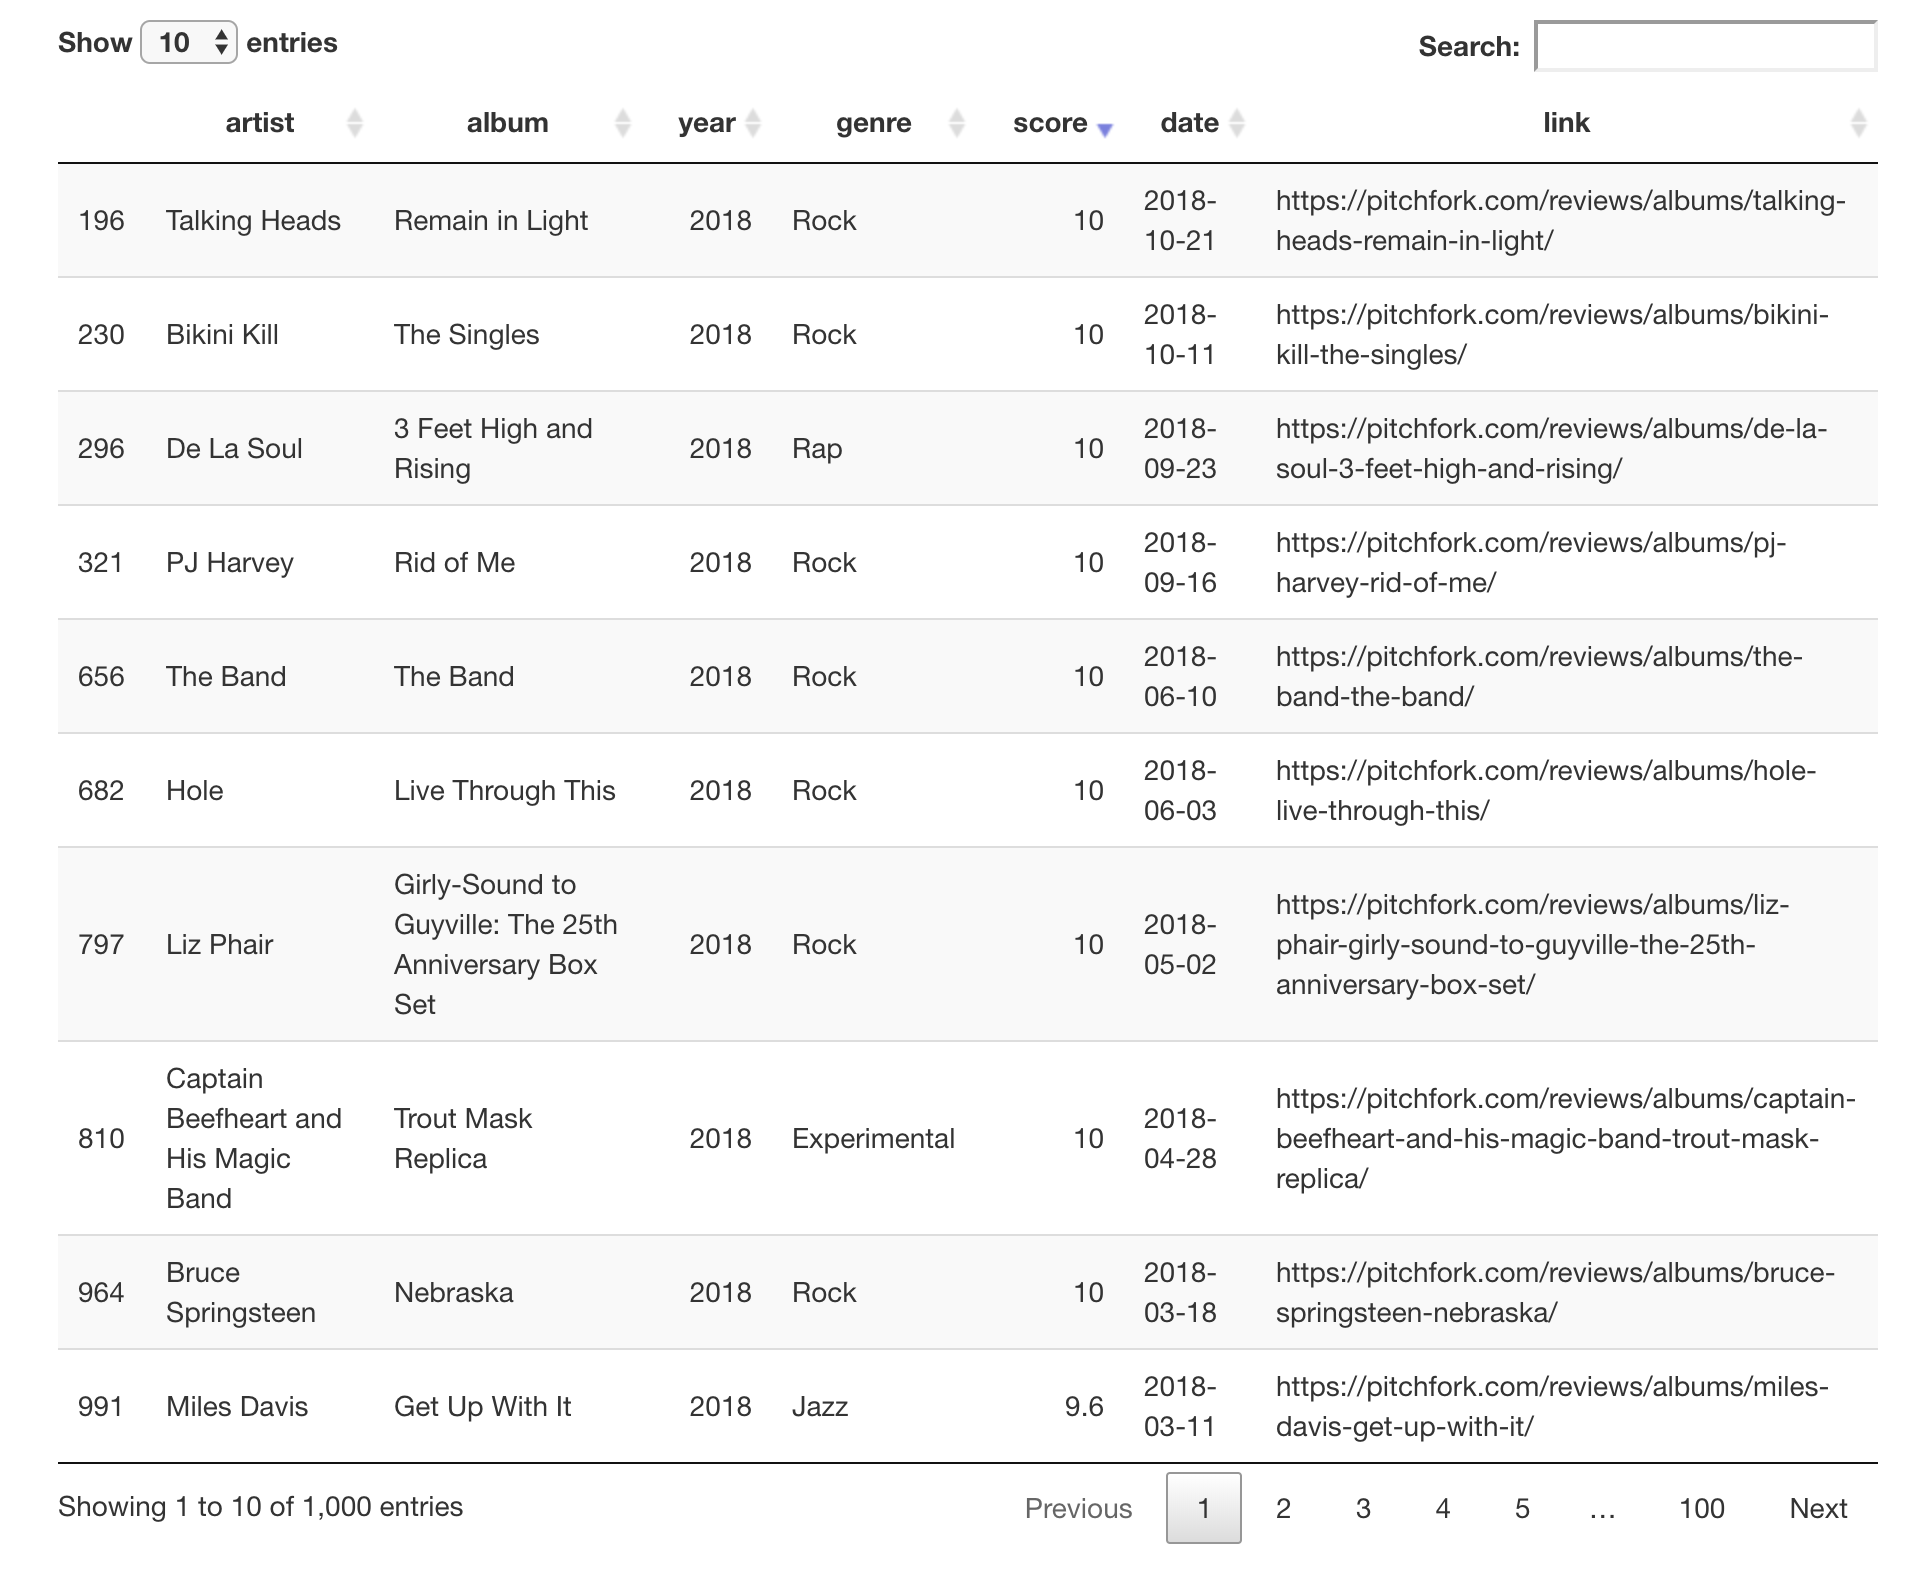Open page 4 of the table
This screenshot has width=1930, height=1574.
(x=1442, y=1508)
